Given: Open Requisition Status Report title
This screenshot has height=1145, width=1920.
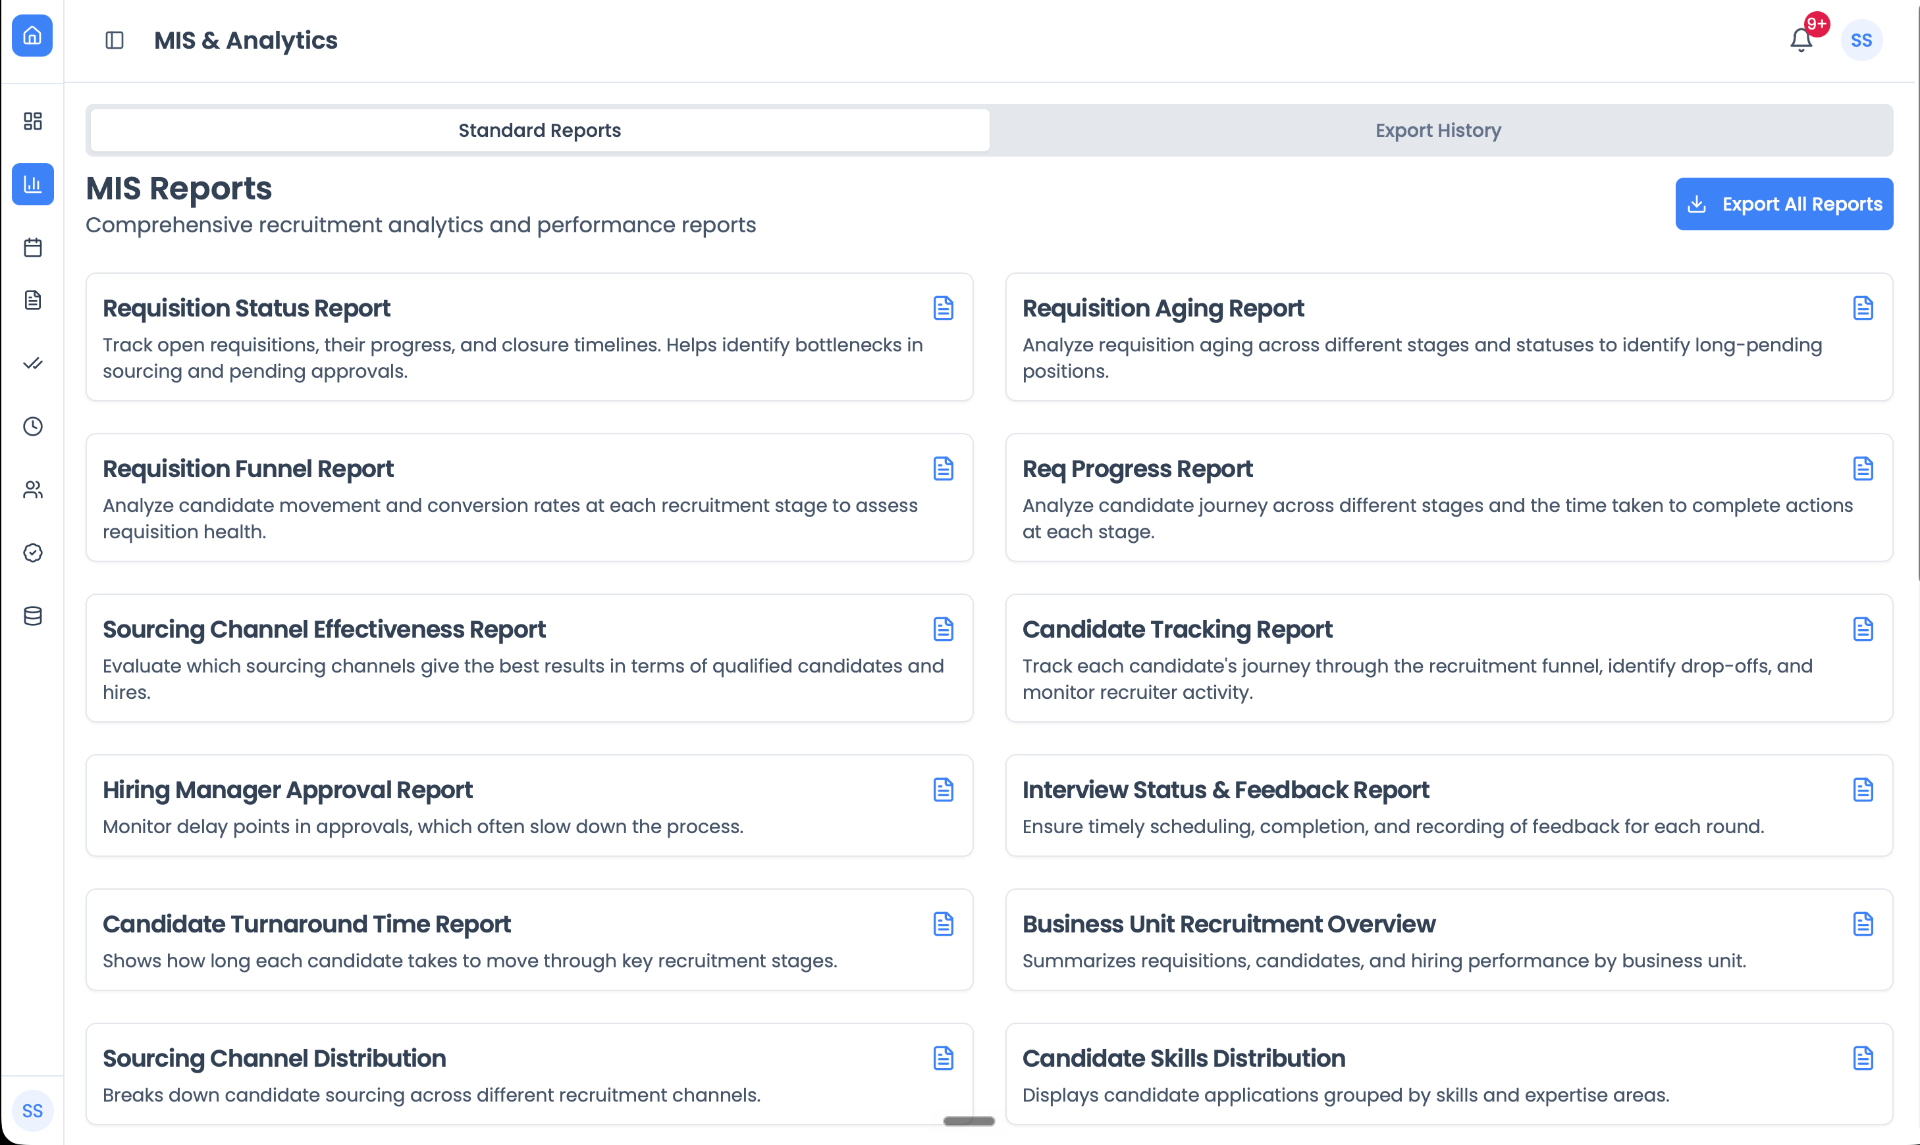Looking at the screenshot, I should point(246,308).
